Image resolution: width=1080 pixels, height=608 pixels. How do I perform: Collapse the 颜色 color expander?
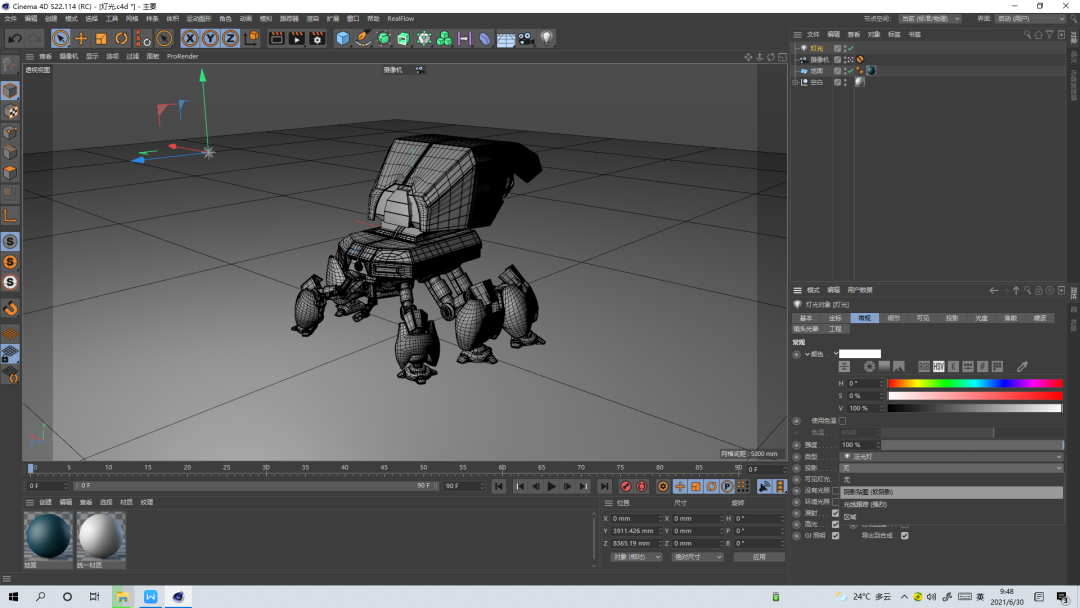coord(807,354)
